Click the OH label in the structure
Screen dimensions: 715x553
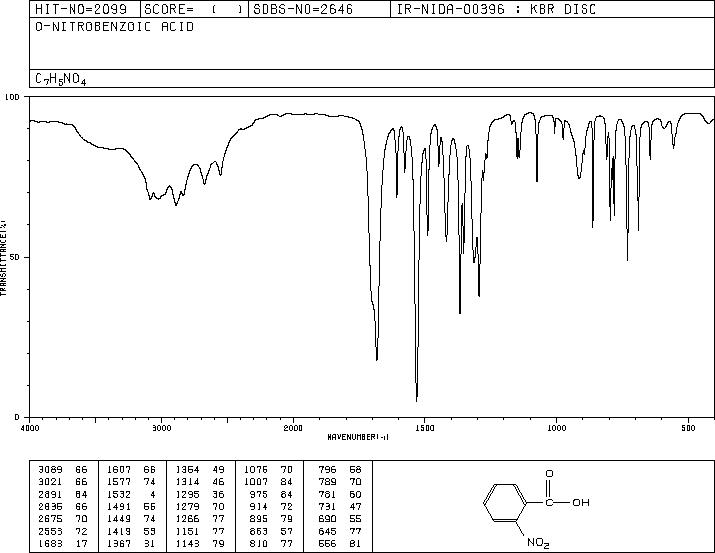coord(581,502)
